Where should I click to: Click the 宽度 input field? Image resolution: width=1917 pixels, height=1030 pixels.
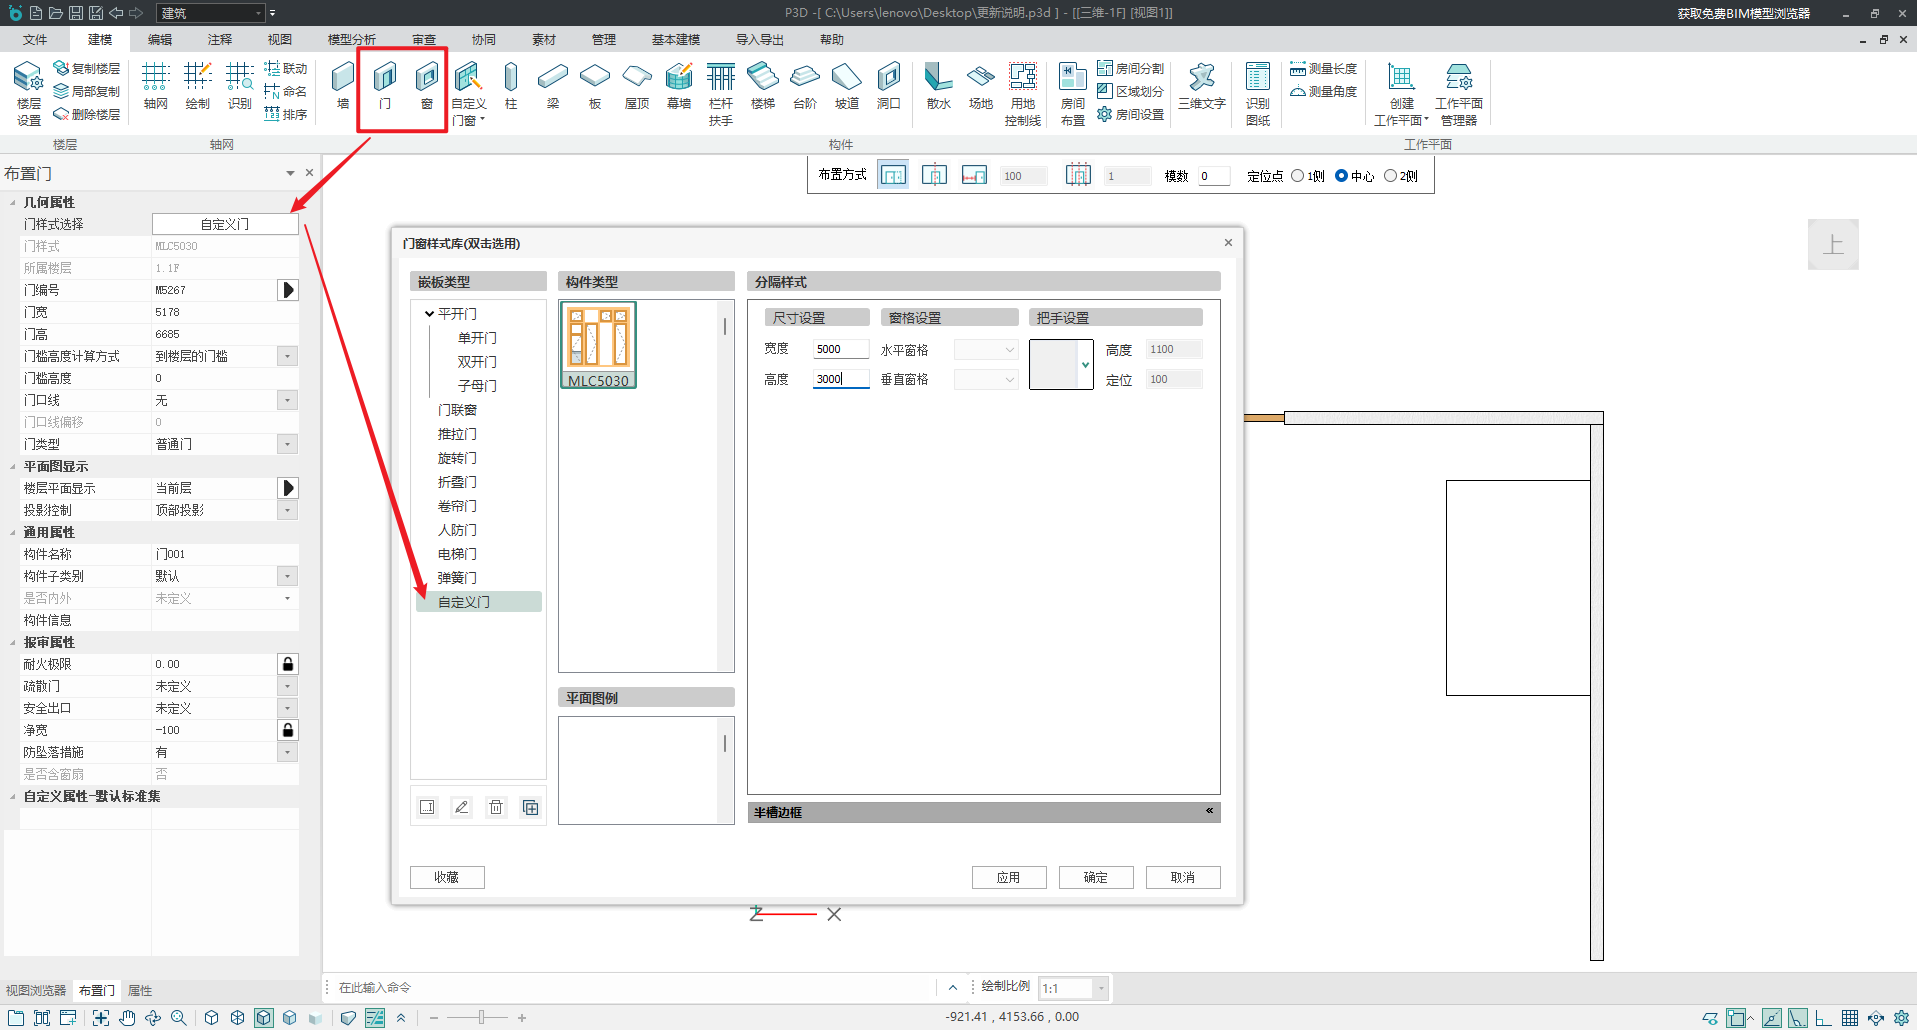(840, 349)
